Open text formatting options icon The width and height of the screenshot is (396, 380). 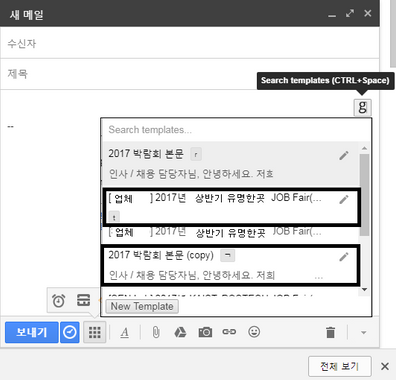point(125,332)
